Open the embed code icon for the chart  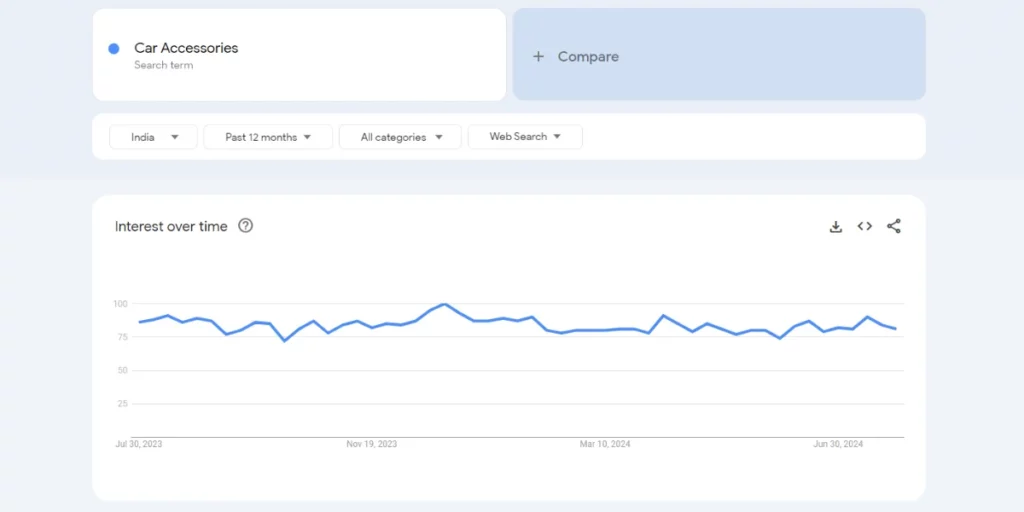[x=865, y=226]
